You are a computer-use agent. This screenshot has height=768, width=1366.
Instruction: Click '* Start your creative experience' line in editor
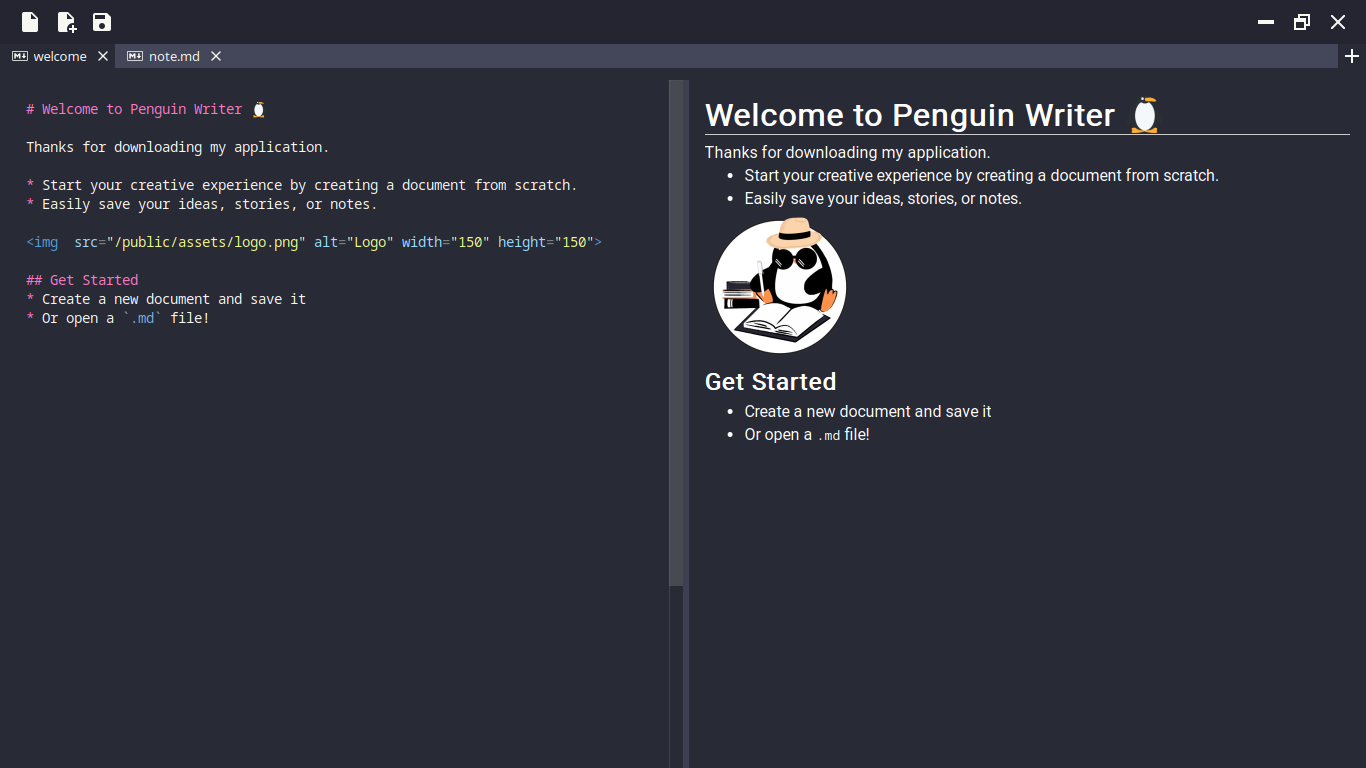click(302, 185)
